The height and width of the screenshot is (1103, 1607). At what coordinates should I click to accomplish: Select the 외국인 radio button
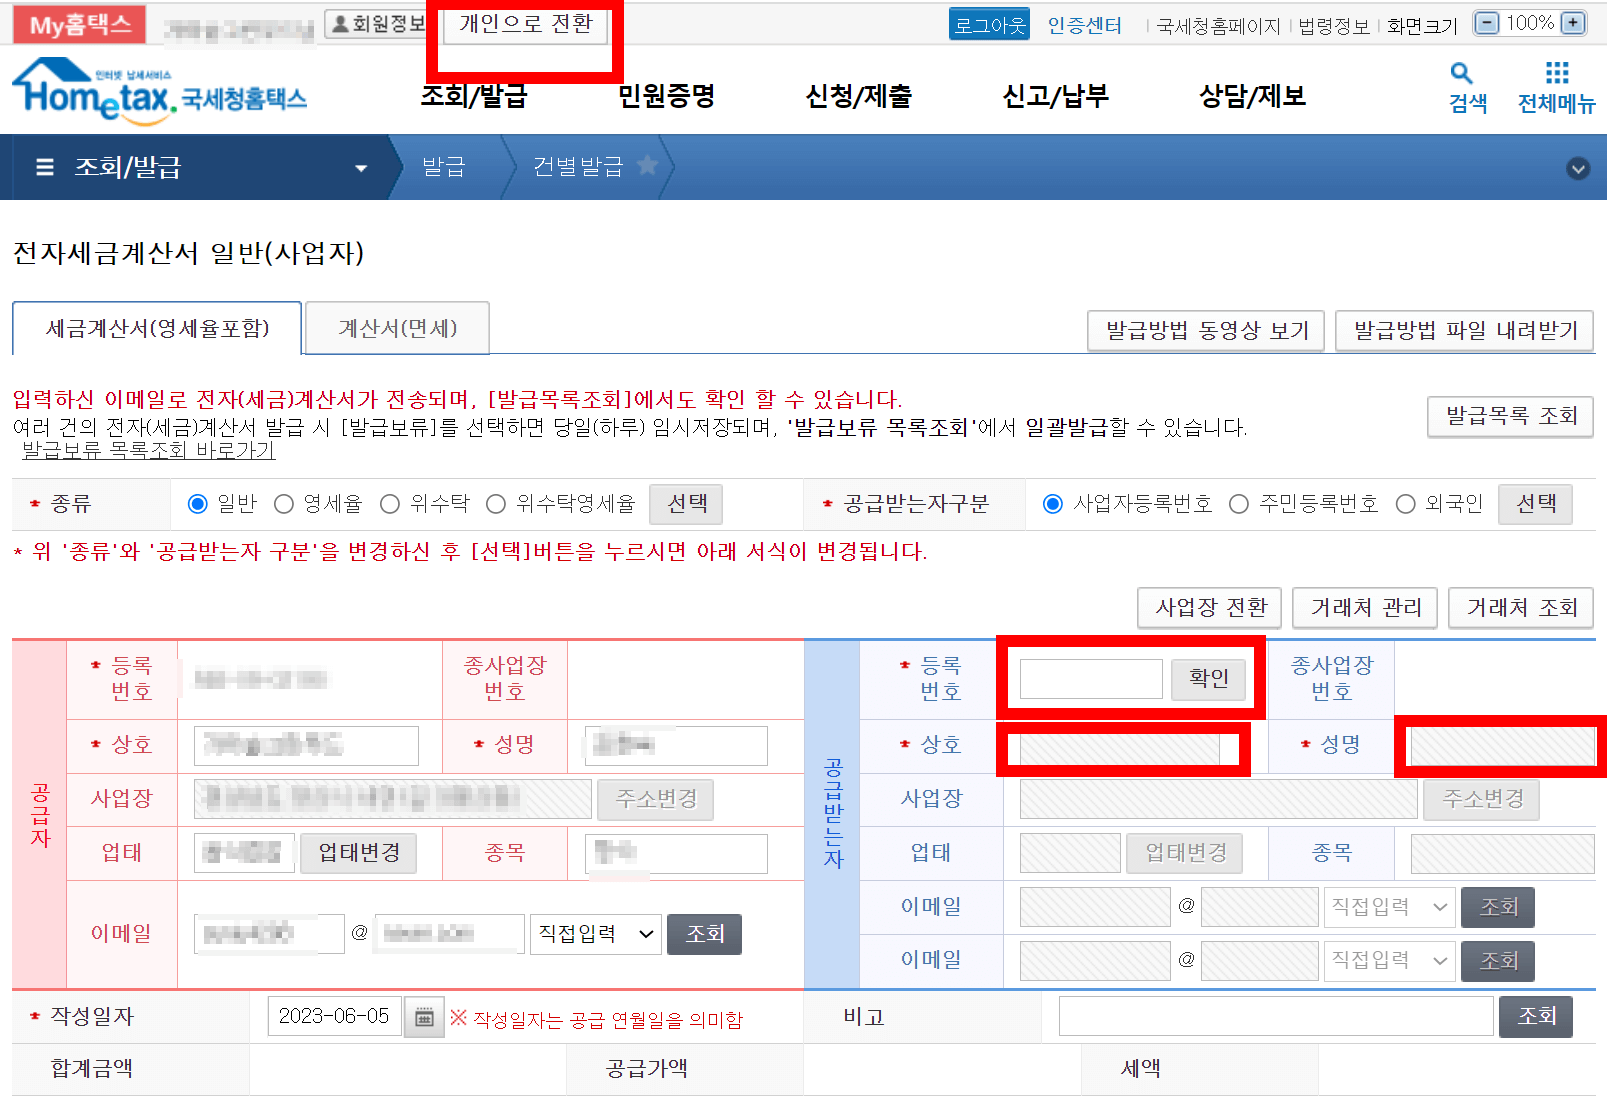[x=1406, y=504]
